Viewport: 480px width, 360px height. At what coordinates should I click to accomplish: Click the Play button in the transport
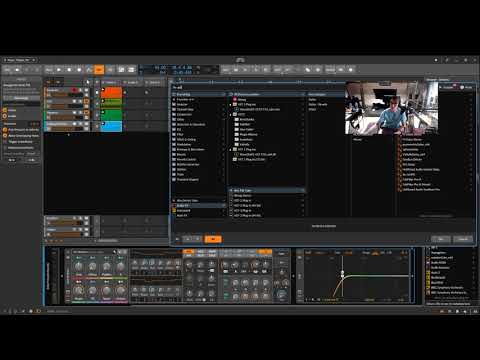[x=59, y=70]
